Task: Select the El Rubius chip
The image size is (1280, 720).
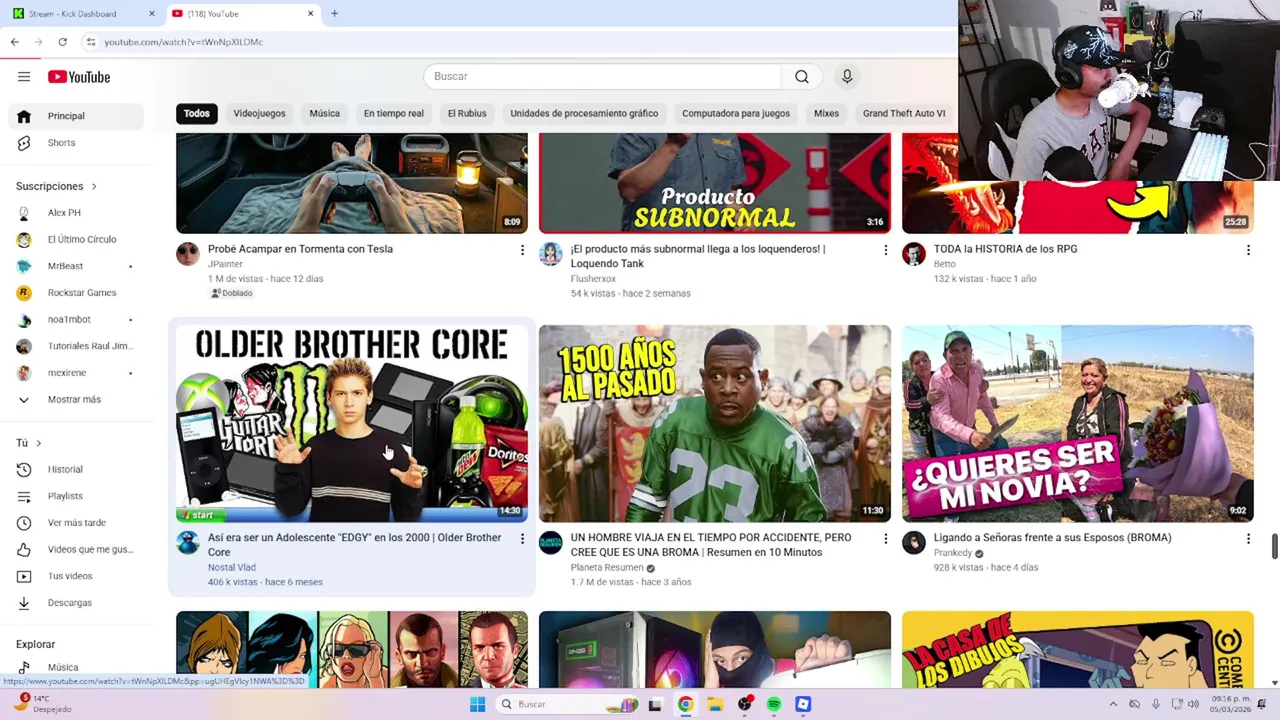Action: (x=467, y=113)
